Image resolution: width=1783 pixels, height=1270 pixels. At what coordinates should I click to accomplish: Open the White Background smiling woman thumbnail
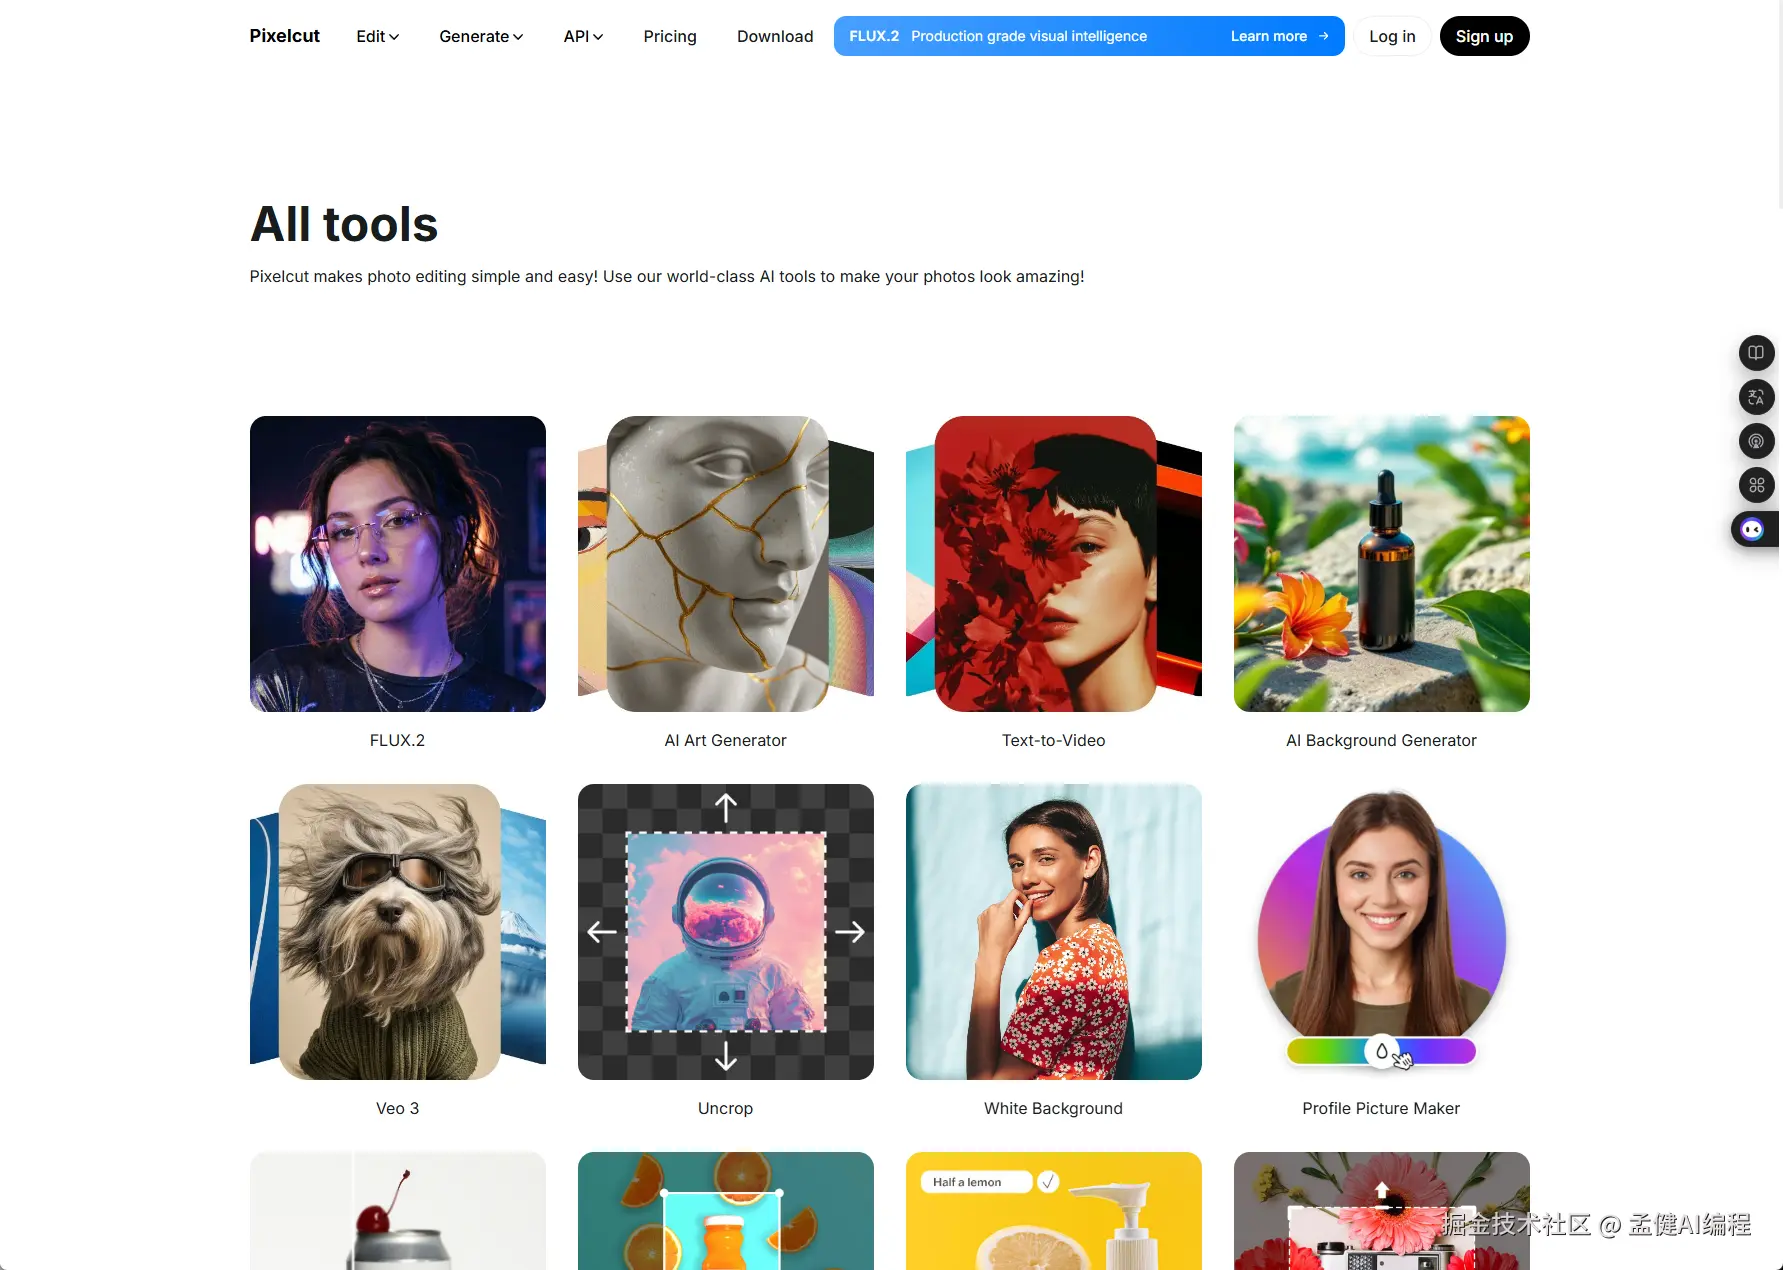tap(1054, 932)
